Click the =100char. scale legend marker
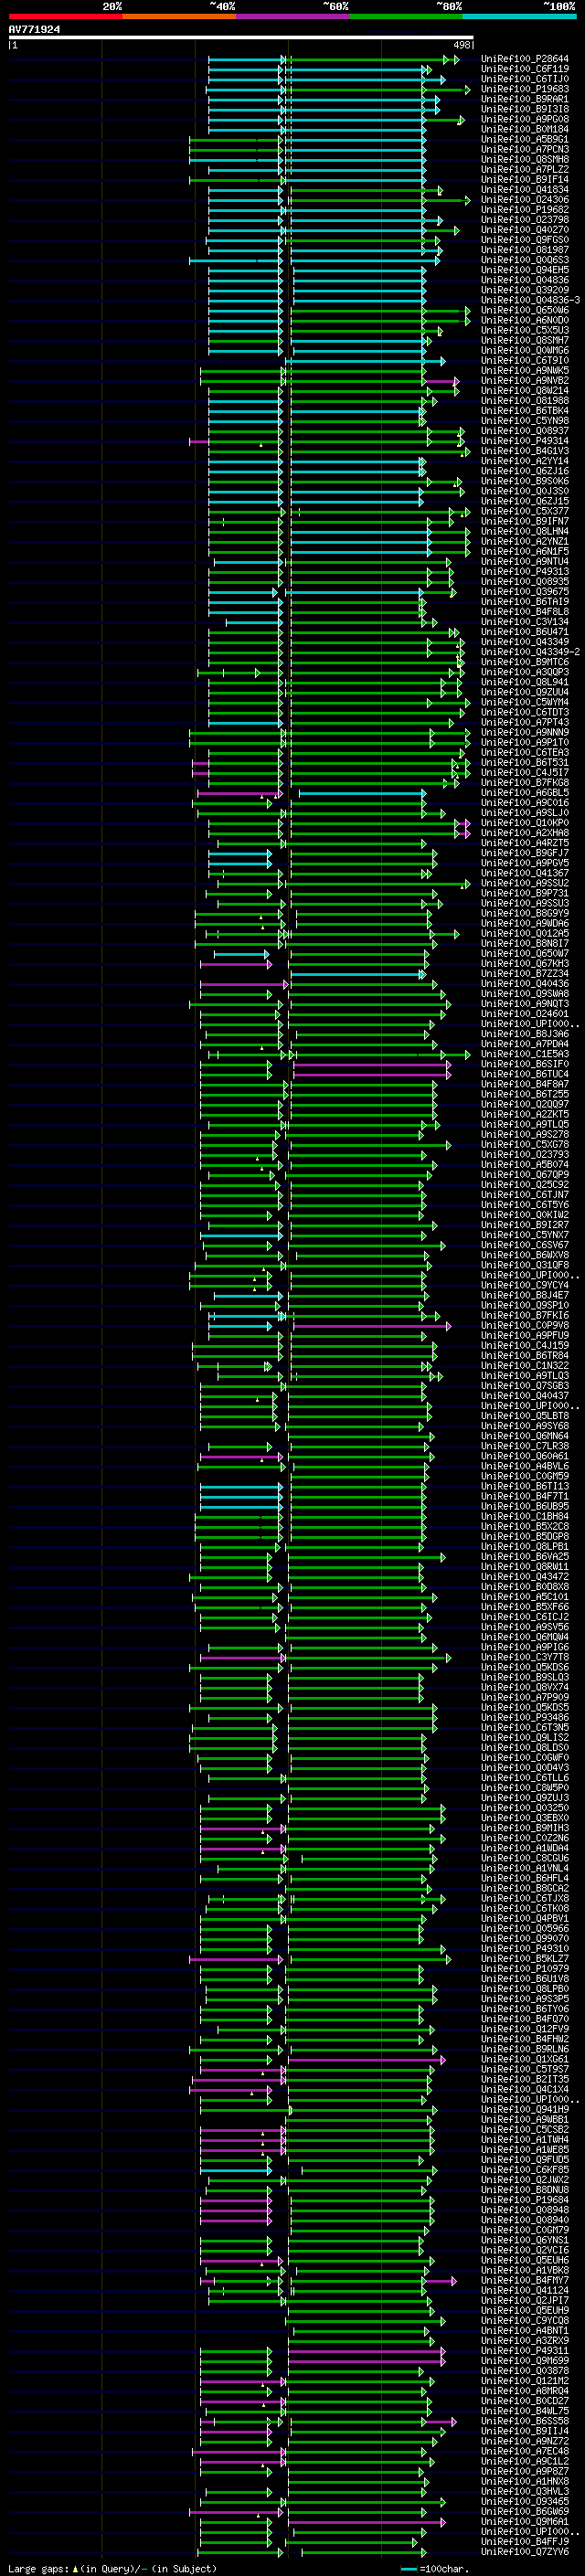The height and width of the screenshot is (2576, 585). 435,2569
